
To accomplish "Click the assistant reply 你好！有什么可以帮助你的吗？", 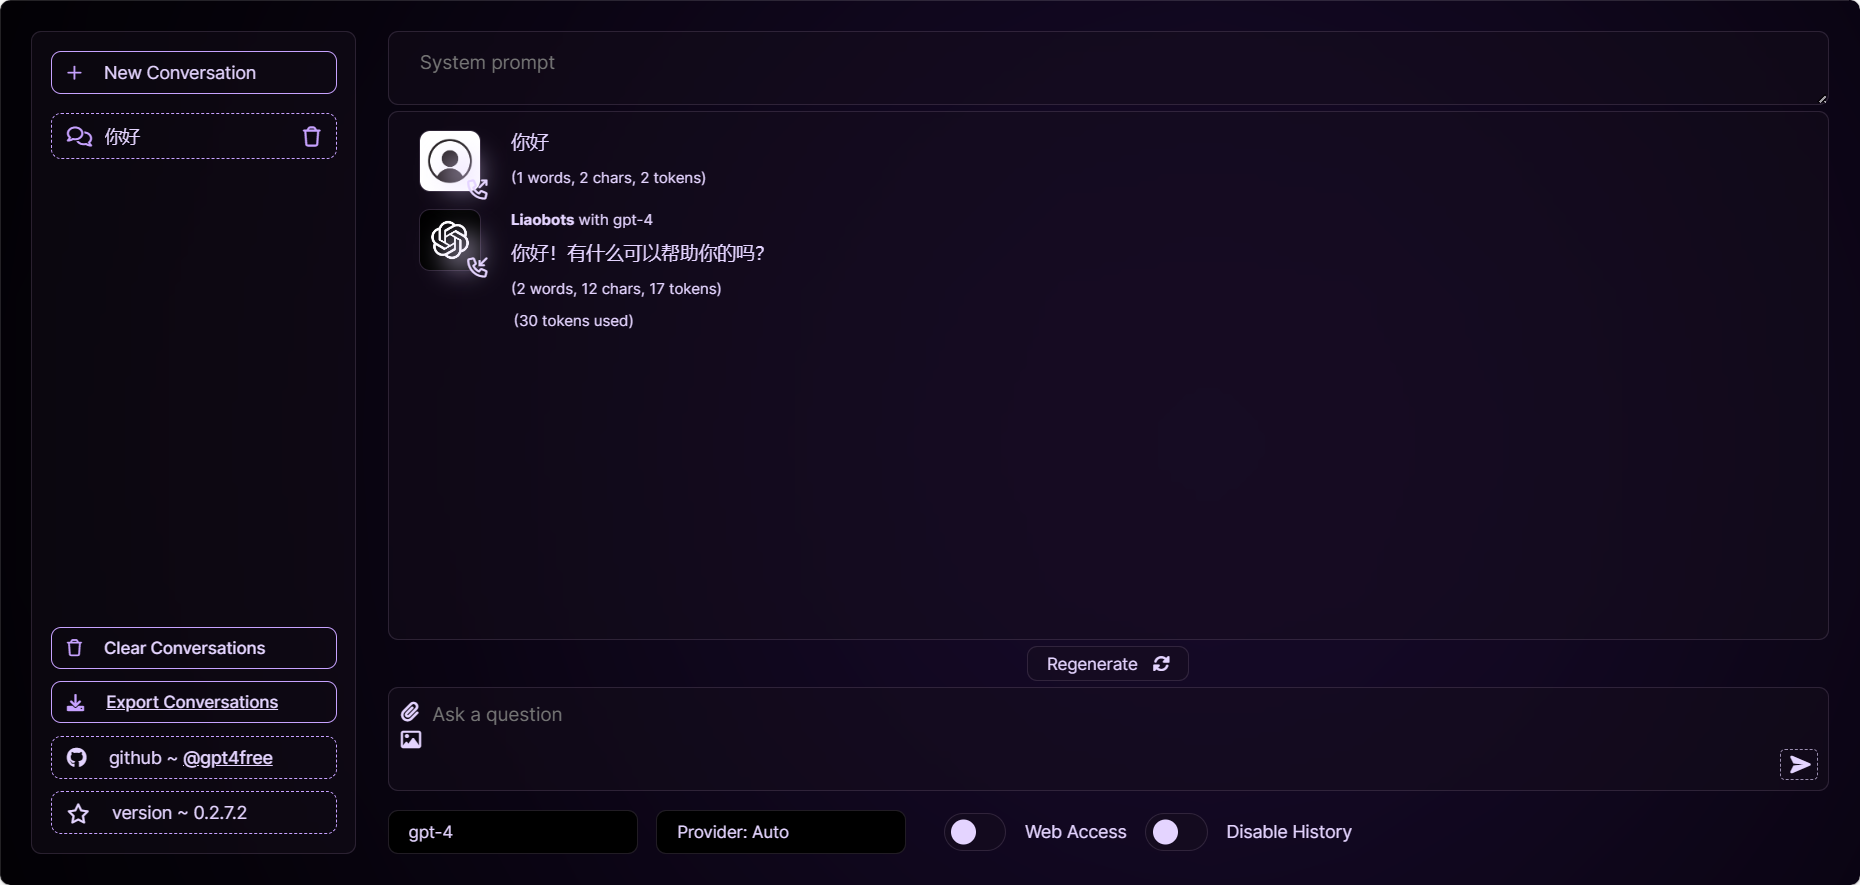I will tap(638, 253).
